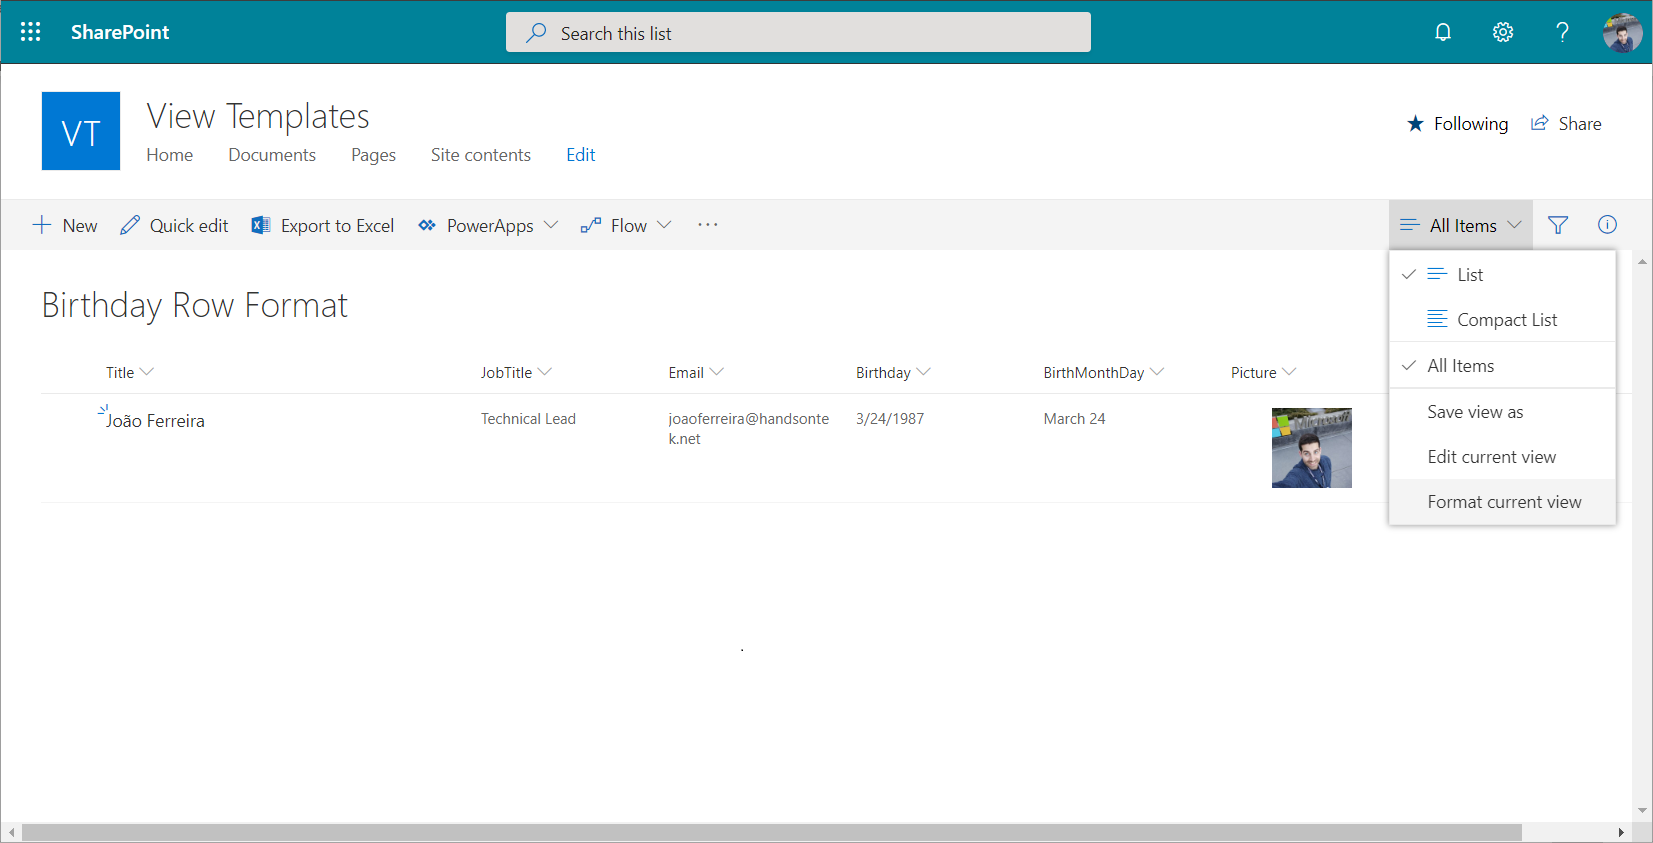
Task: Choose the All Items view in menu
Action: pos(1460,366)
